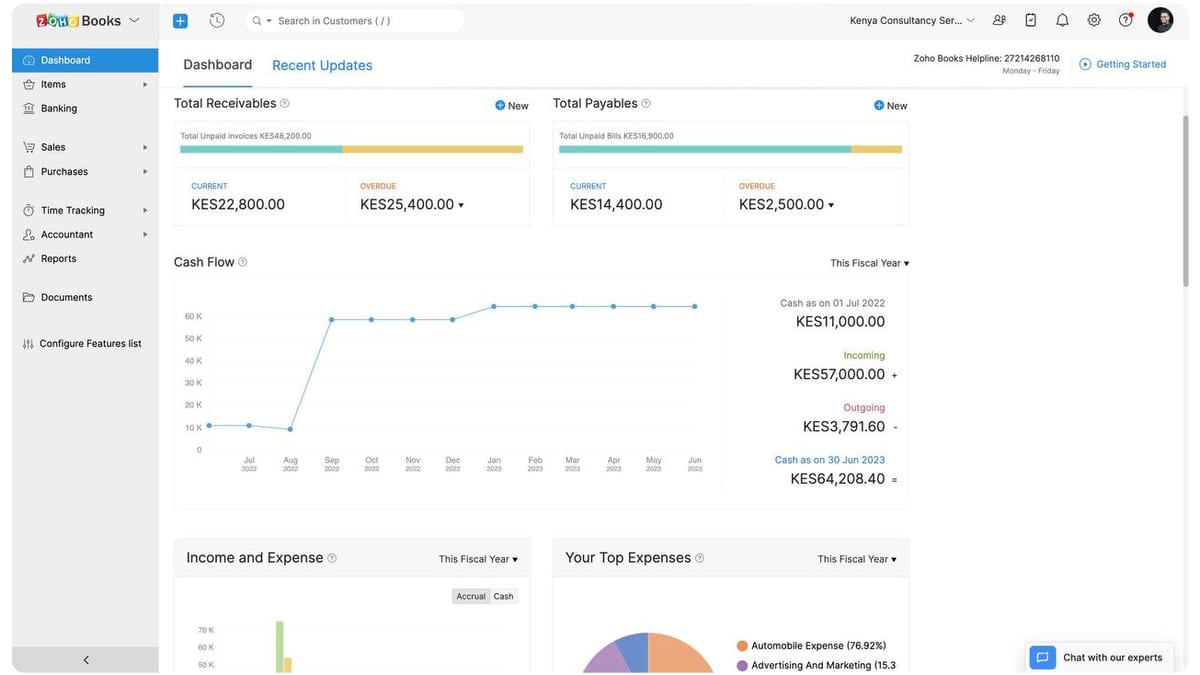Expand the receivables overdue amount dropdown

[x=461, y=205]
